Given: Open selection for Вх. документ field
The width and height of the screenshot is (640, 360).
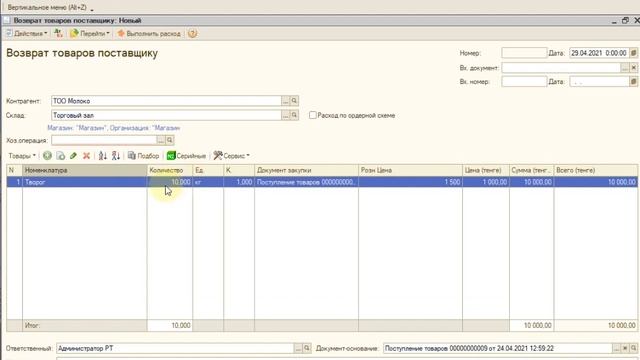Looking at the screenshot, I should tap(625, 68).
